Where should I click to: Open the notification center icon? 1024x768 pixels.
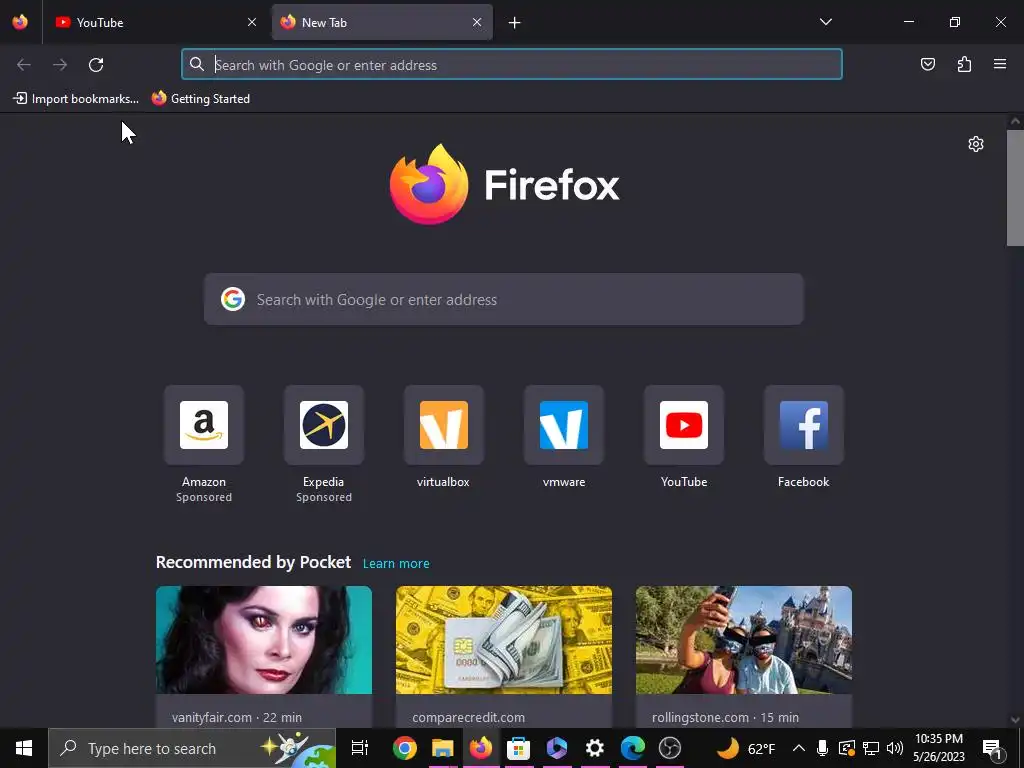993,748
